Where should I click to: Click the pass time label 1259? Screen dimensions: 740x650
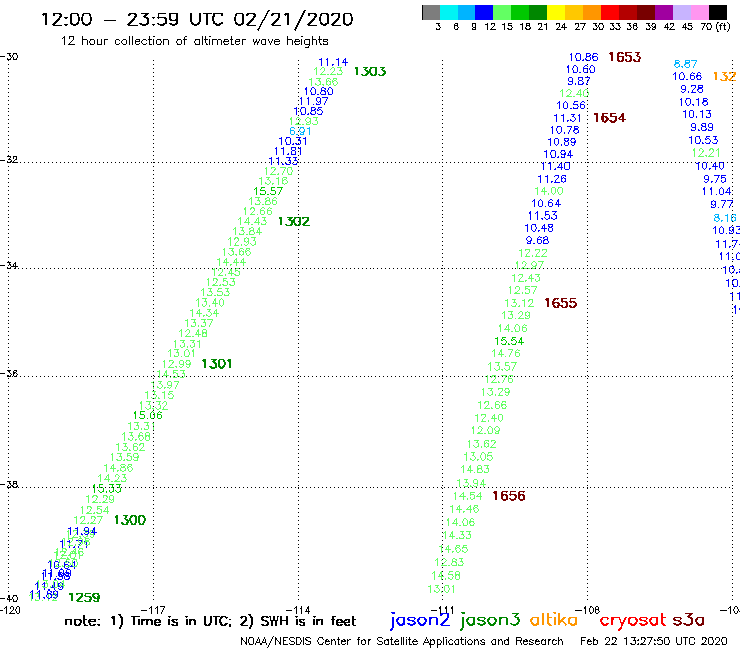point(84,598)
